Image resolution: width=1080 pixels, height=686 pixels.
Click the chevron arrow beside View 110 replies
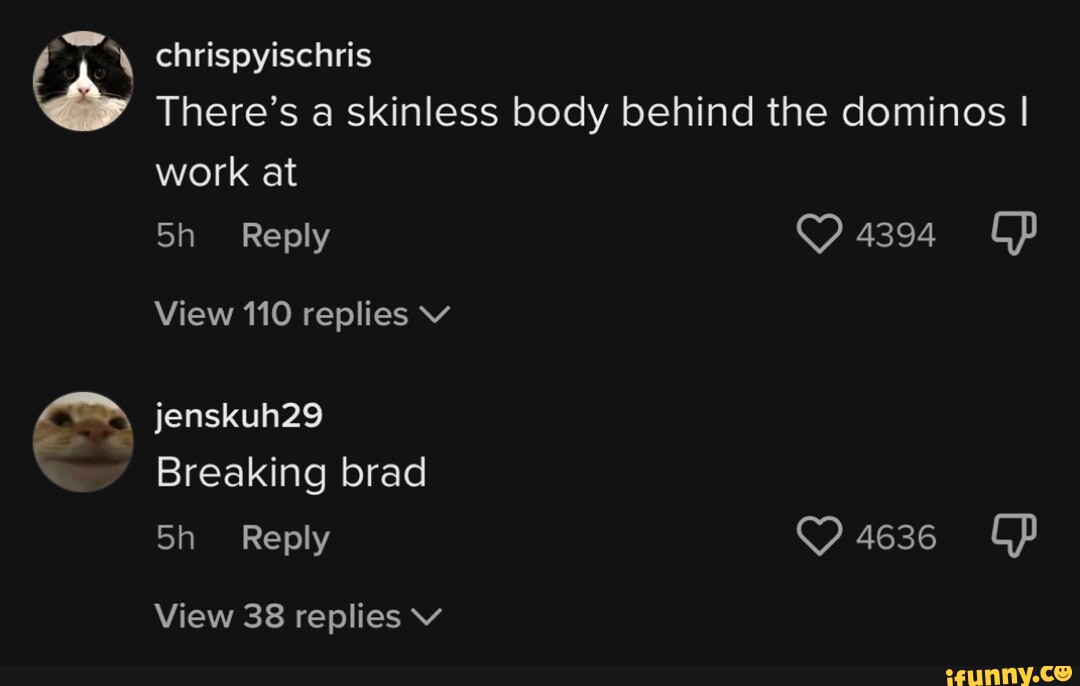[x=433, y=316]
